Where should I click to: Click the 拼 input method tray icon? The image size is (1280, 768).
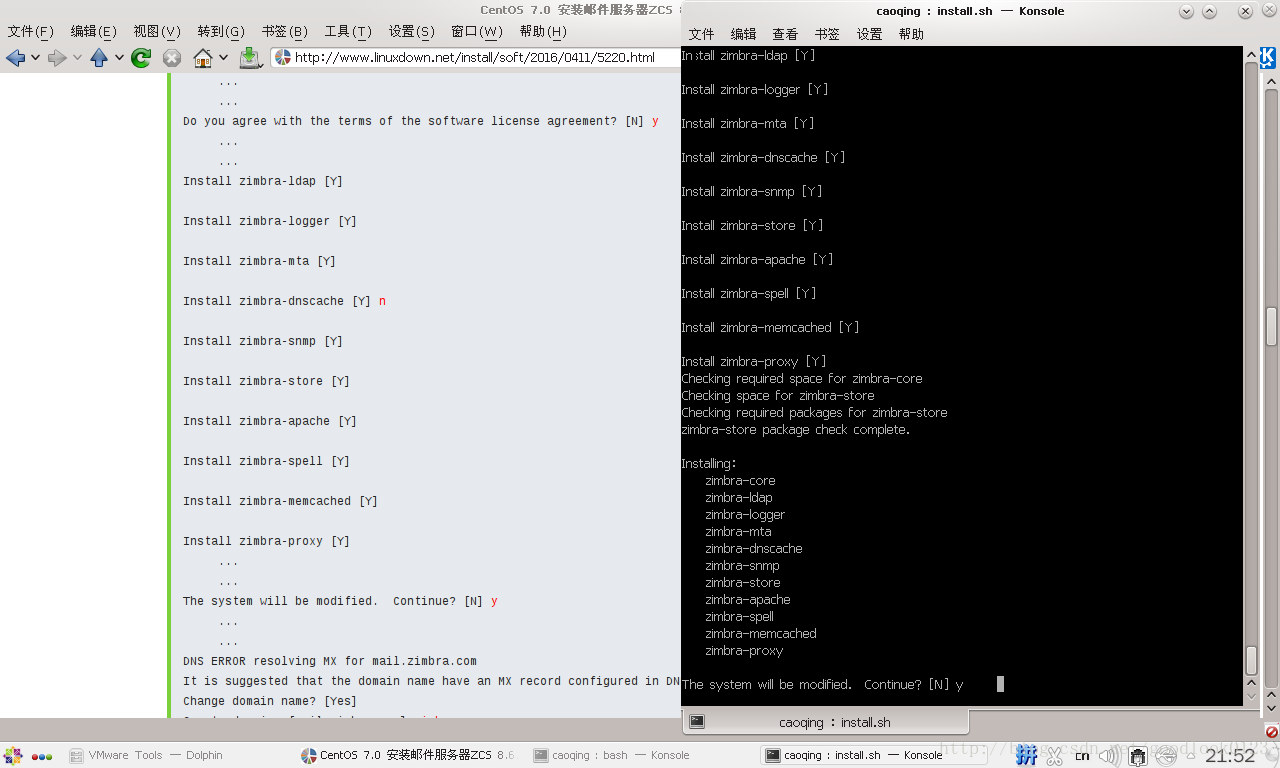point(1026,757)
